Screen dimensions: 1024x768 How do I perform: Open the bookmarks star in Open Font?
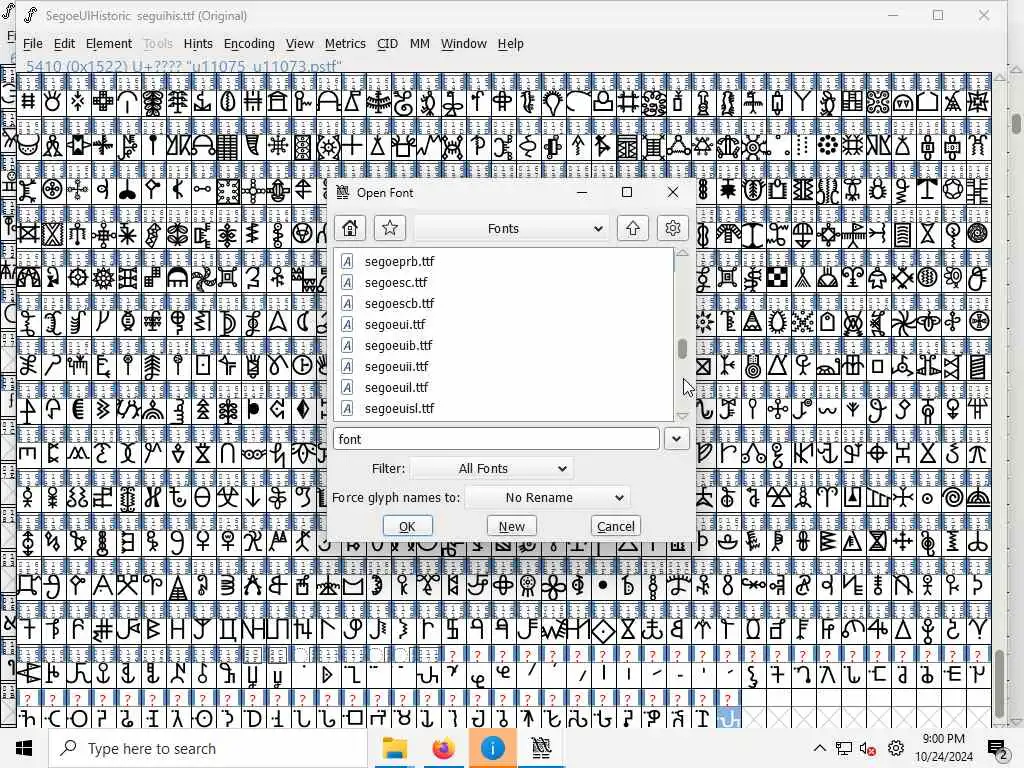390,228
